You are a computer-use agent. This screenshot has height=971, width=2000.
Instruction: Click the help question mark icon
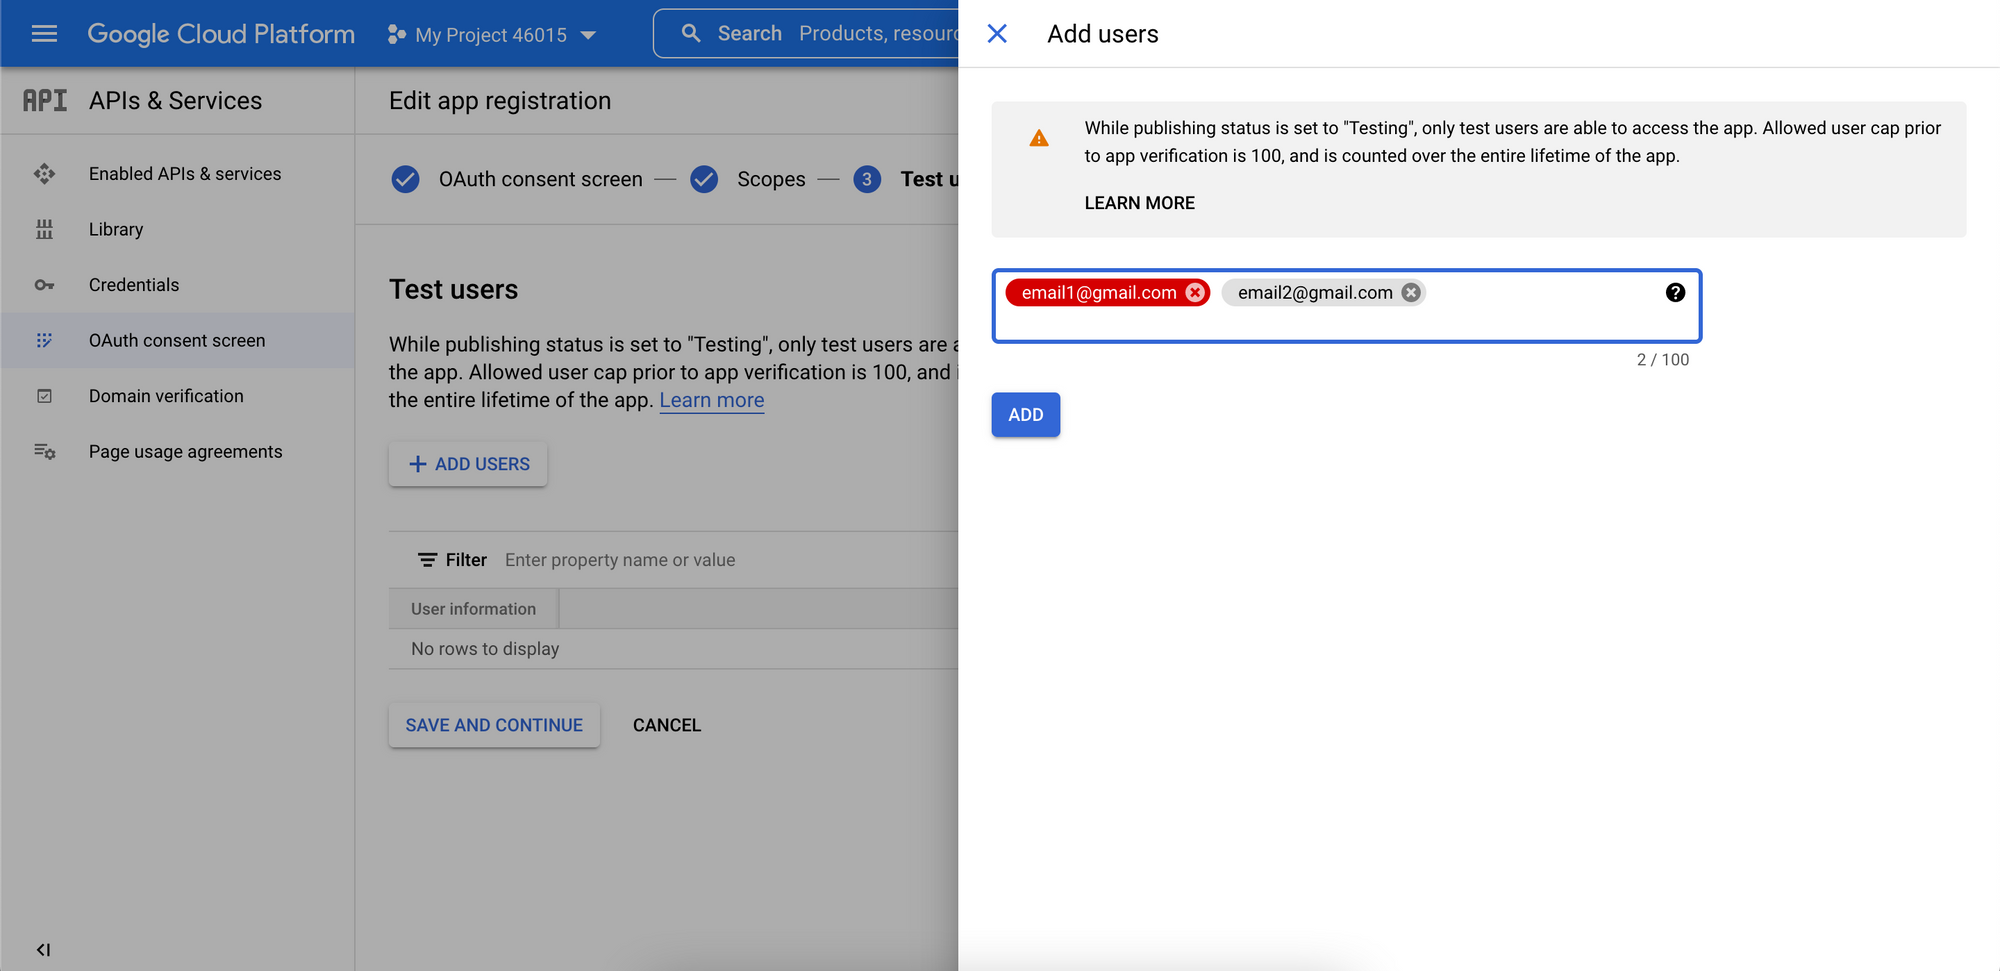(x=1675, y=292)
